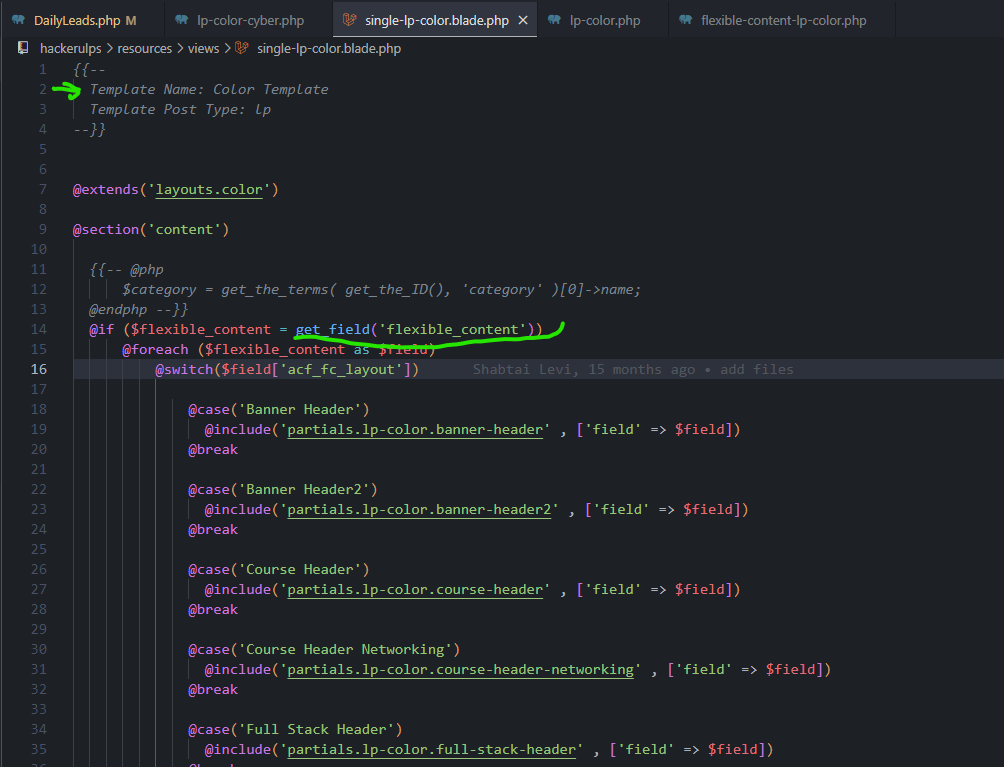Expand the views breadcrumb folder
The image size is (1004, 767).
[203, 48]
